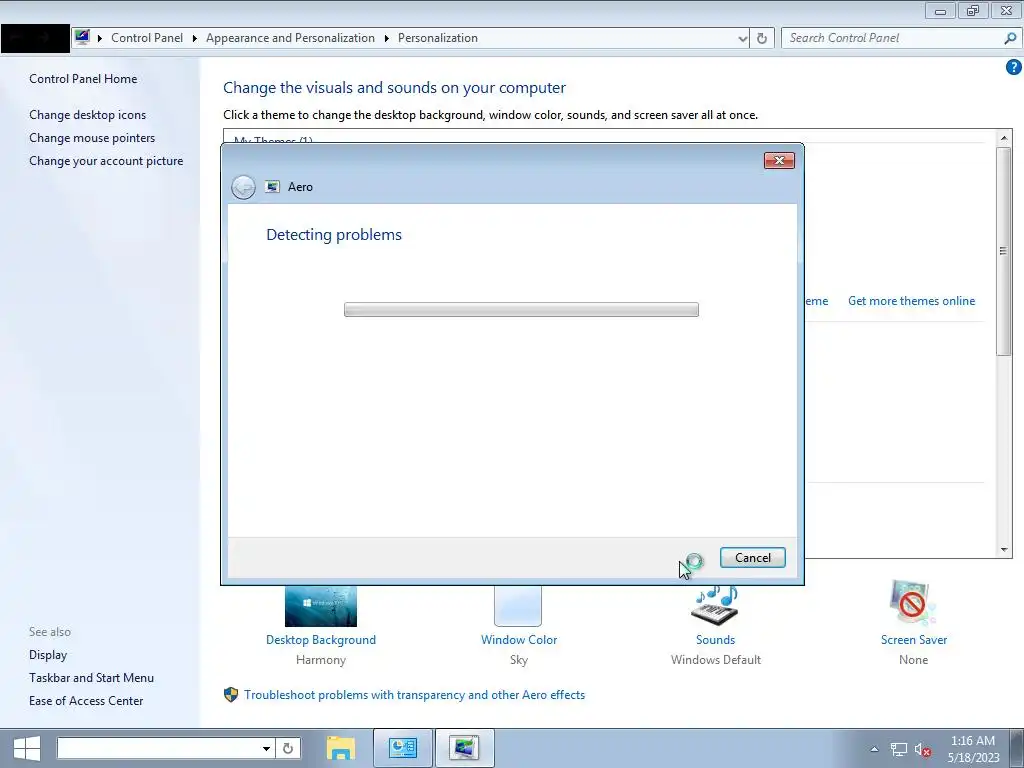
Task: Click the shield icon beside troubleshoot link
Action: 231,695
